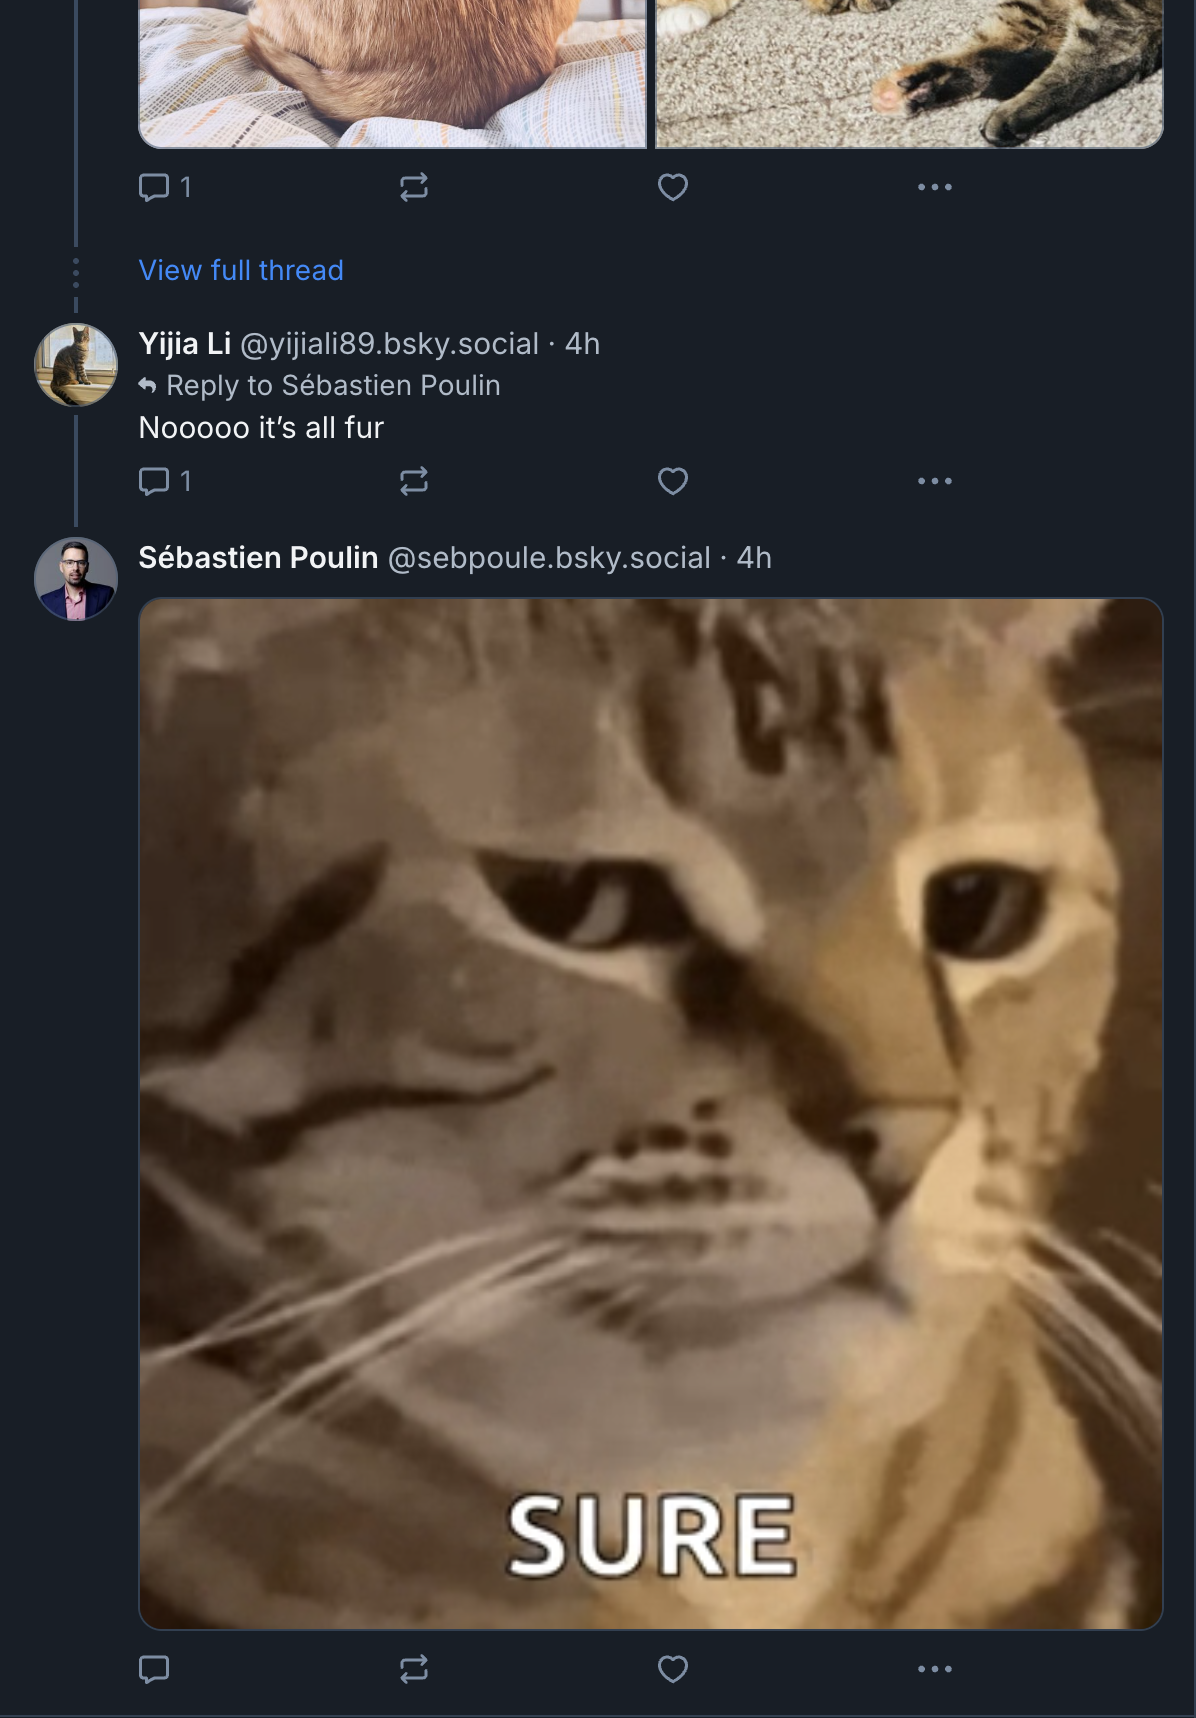Like Yijia Li's 'all fur' reply
This screenshot has height=1718, width=1196.
coord(673,481)
